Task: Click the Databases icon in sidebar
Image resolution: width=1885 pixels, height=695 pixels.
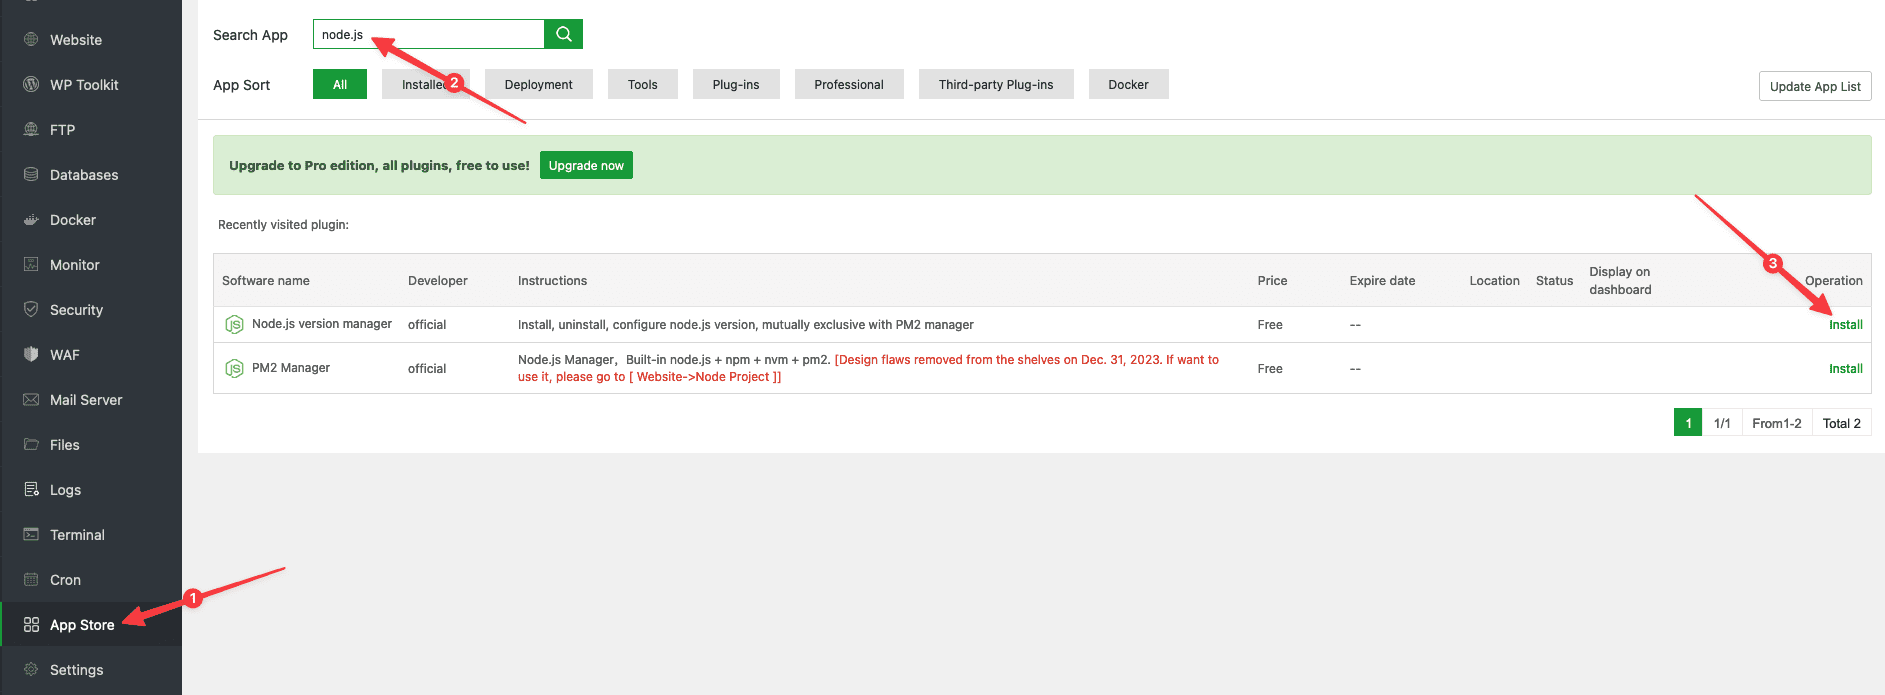Action: click(31, 175)
